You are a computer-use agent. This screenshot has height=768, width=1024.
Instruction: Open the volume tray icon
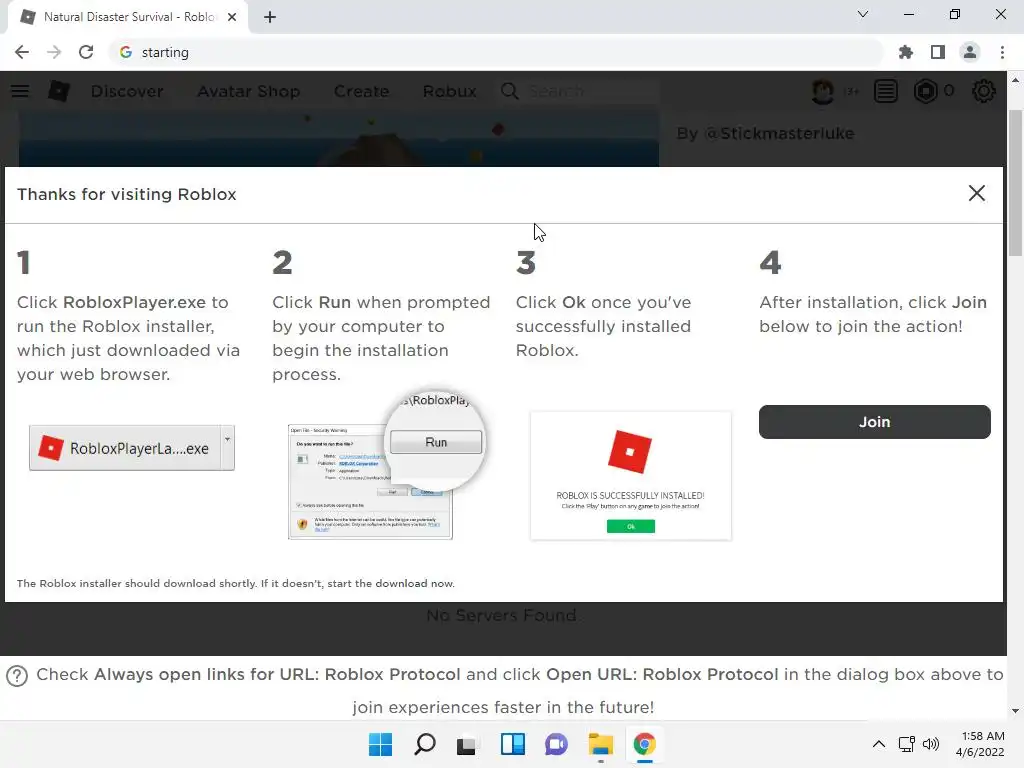tap(931, 744)
